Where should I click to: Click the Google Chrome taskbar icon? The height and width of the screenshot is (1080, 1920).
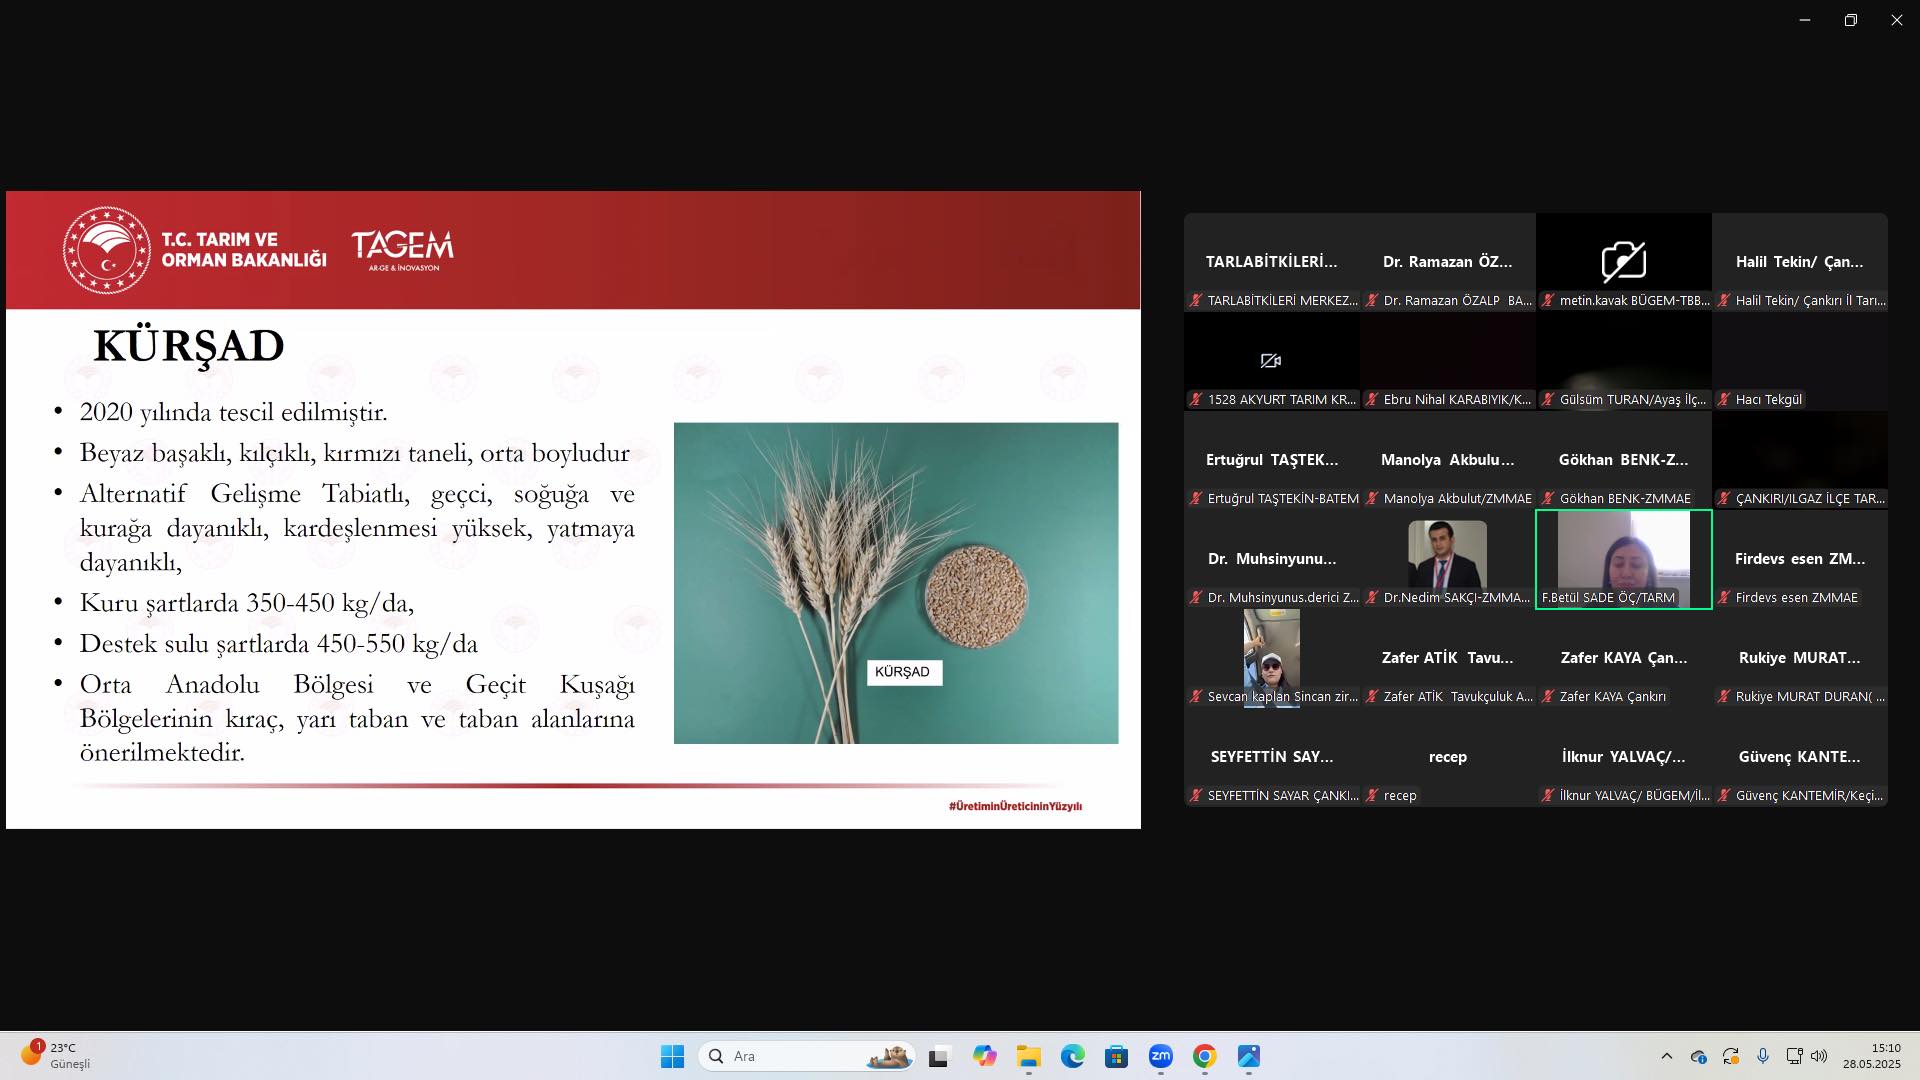1204,1056
